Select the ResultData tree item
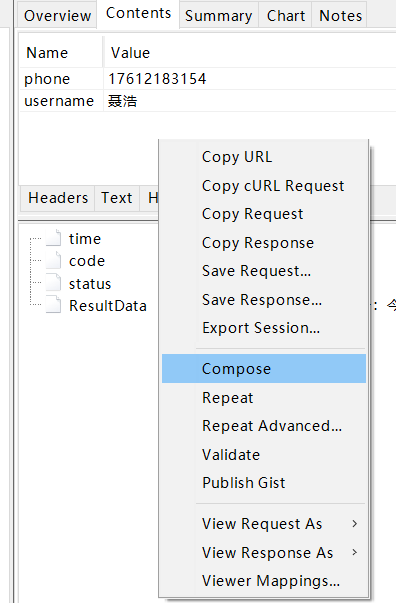This screenshot has height=603, width=396. click(x=108, y=306)
